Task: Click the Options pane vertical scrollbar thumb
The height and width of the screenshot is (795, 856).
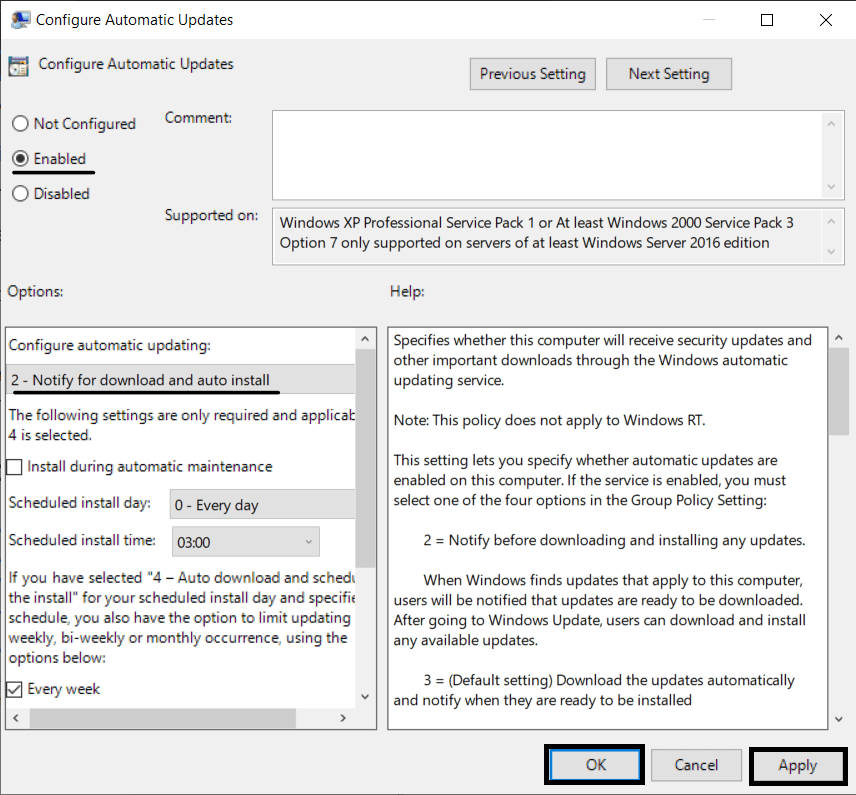Action: (x=365, y=459)
